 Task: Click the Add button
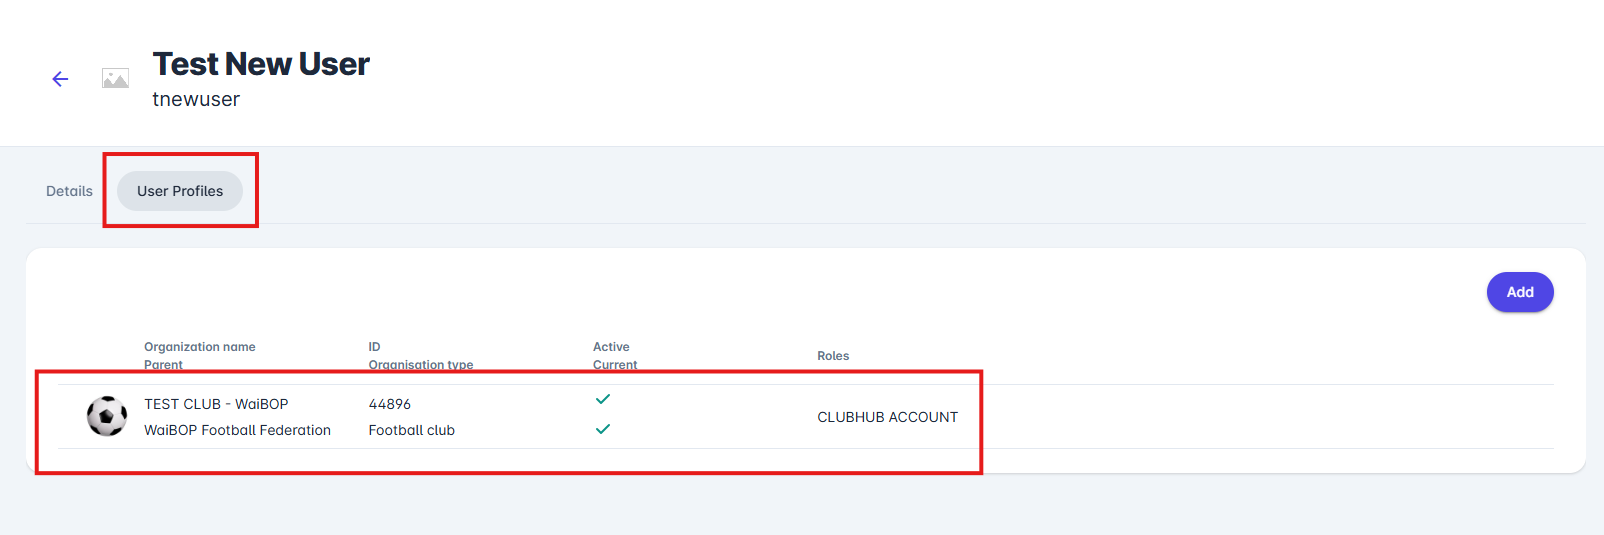pos(1520,292)
